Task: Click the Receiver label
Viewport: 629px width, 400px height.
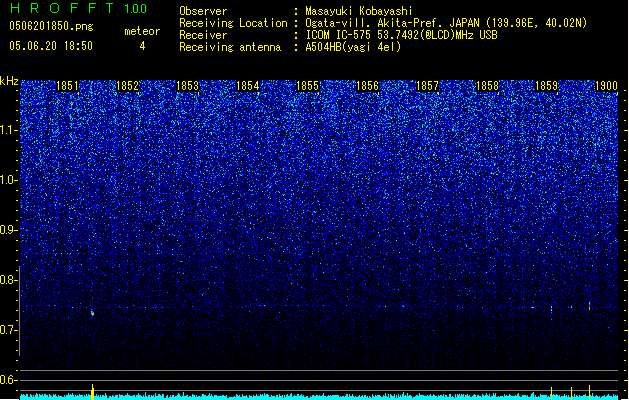Action: (x=203, y=35)
